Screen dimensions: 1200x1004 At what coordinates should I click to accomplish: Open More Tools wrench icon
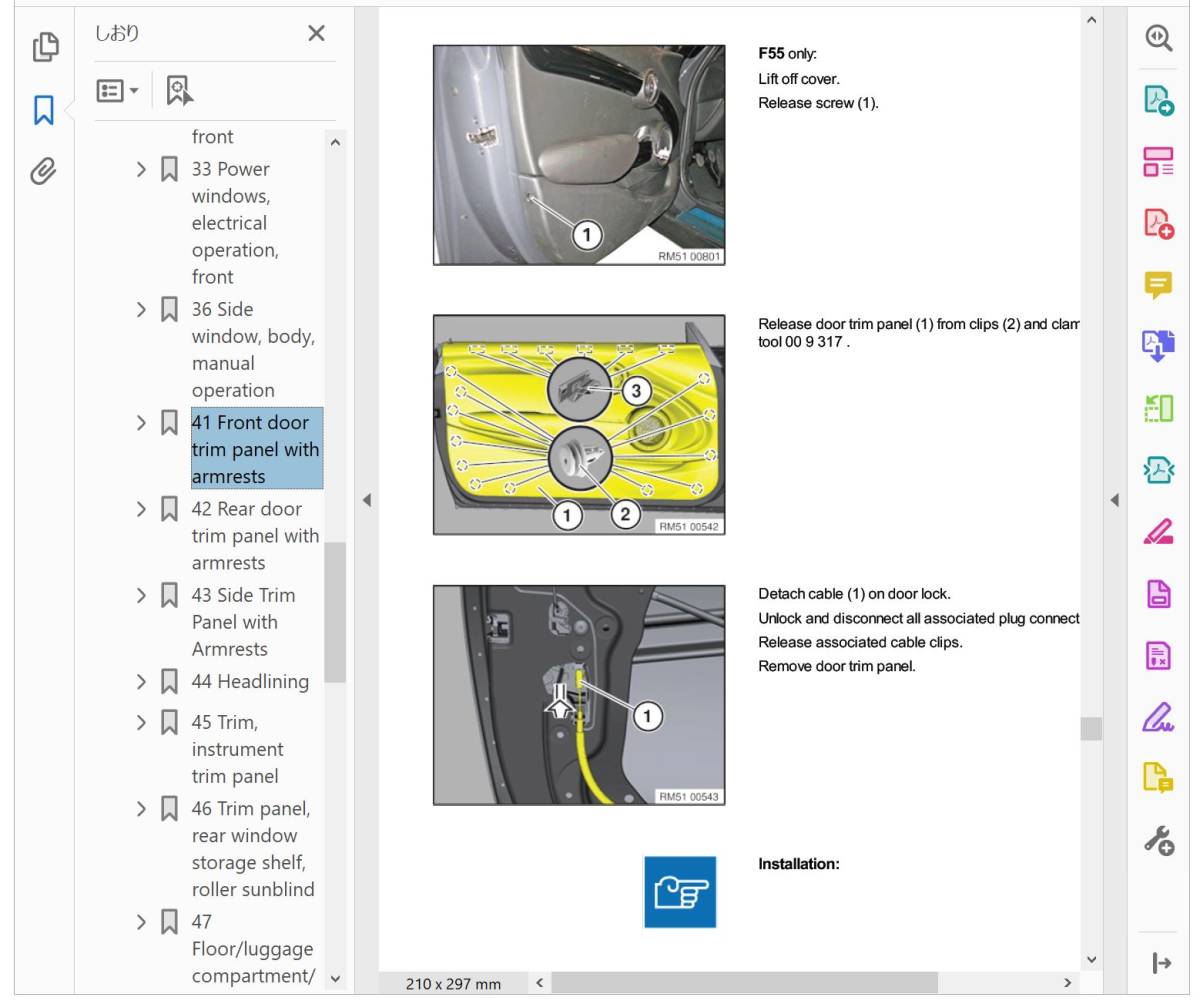pos(1159,840)
